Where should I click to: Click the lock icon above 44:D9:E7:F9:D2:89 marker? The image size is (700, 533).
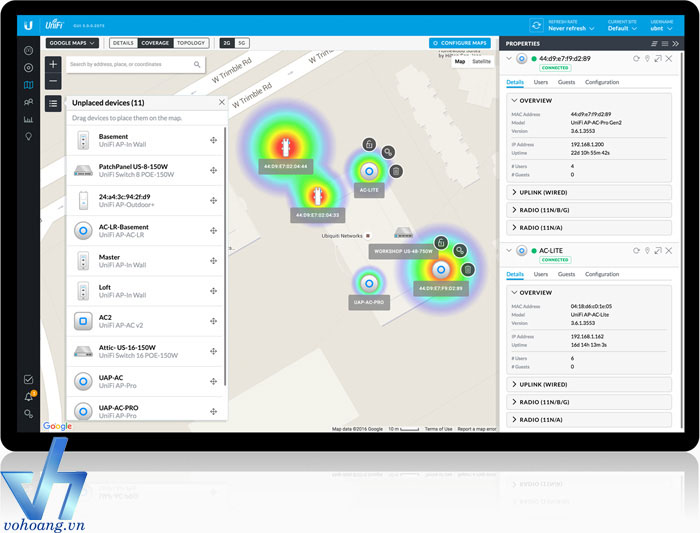(x=441, y=243)
